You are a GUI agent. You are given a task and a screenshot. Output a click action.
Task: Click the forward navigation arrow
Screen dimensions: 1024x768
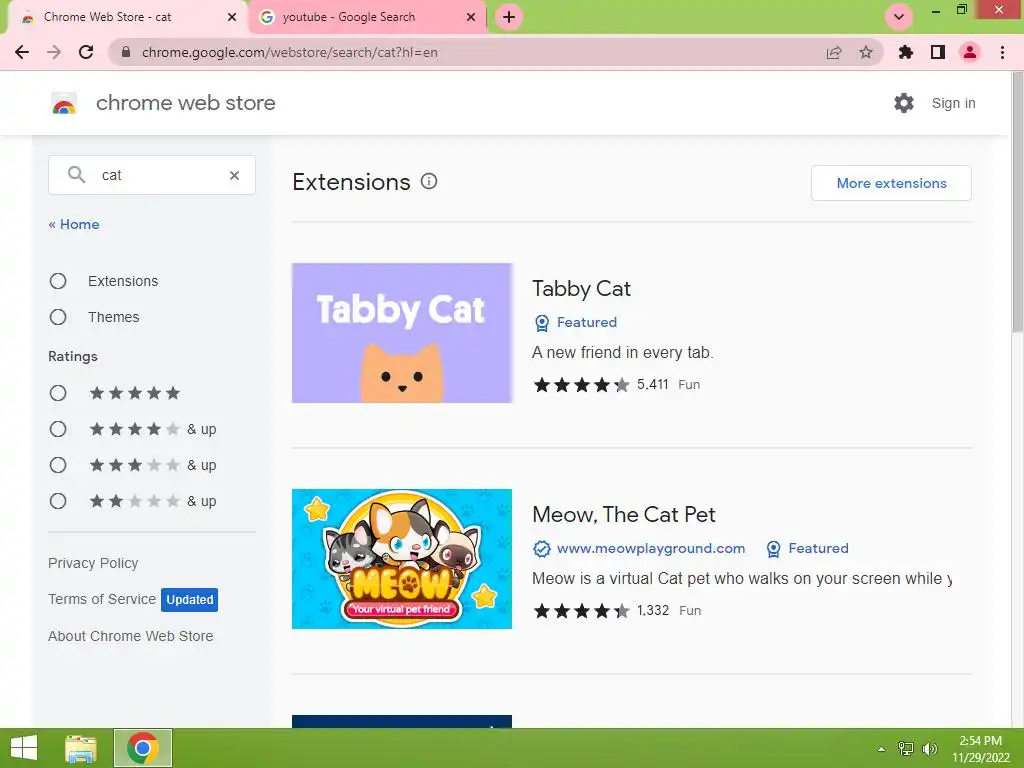54,52
